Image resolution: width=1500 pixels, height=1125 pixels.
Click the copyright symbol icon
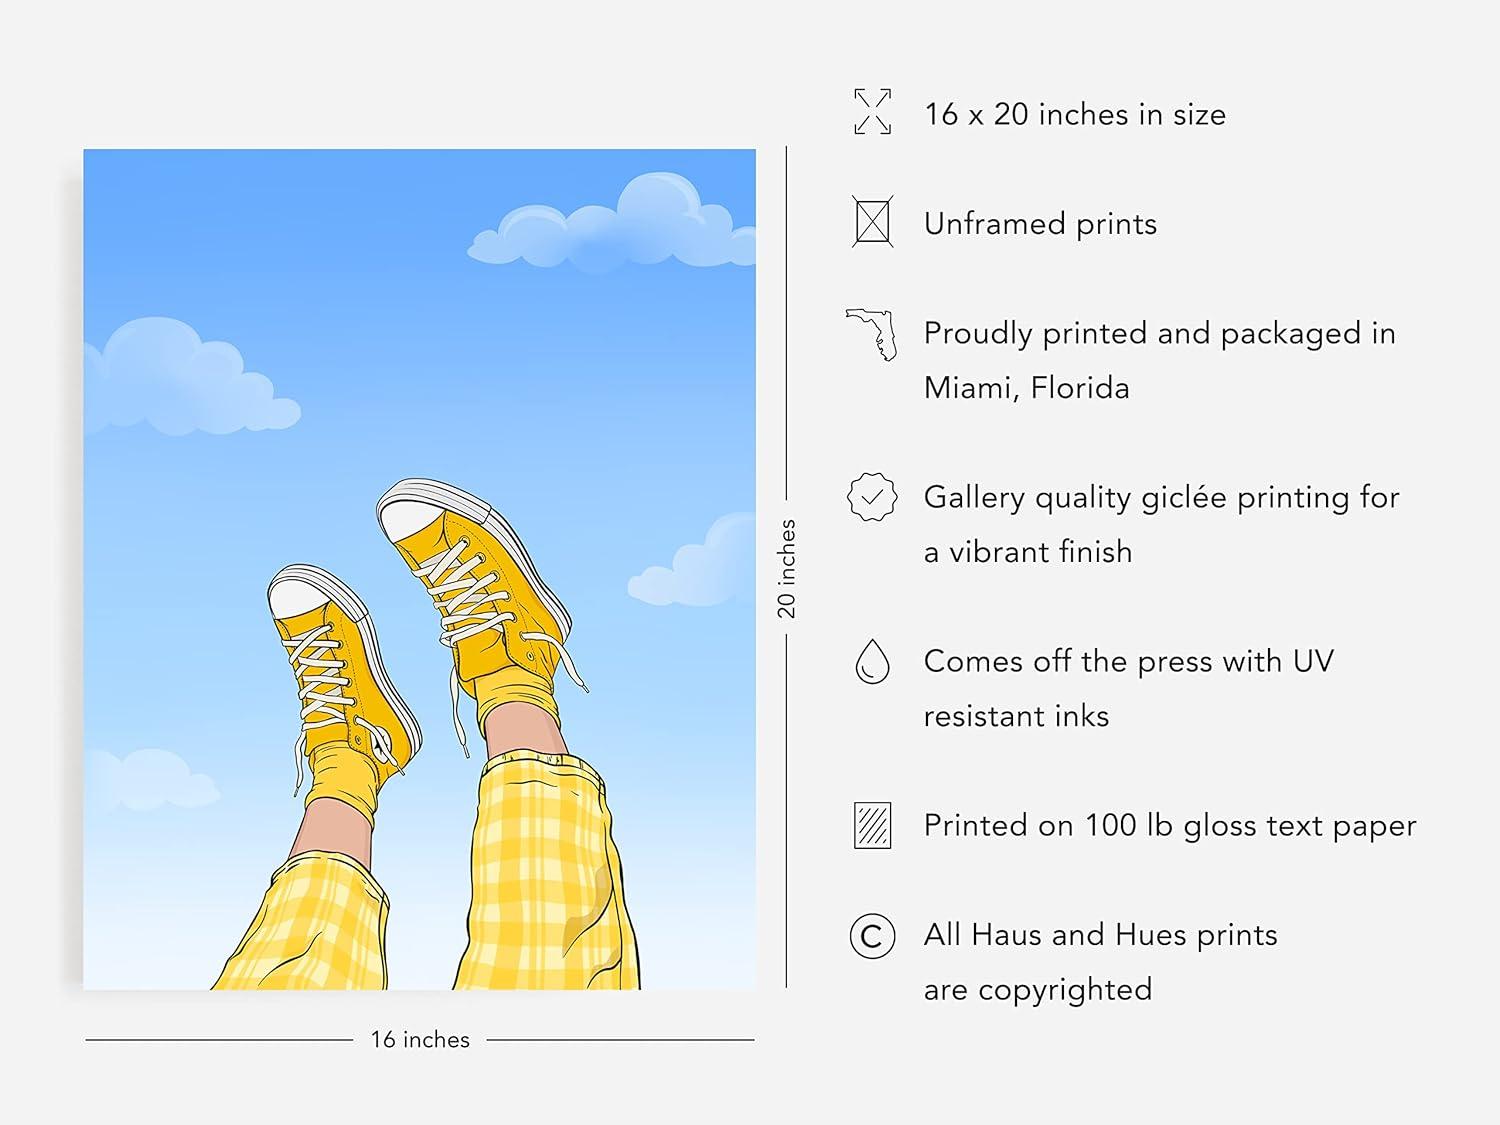pos(872,936)
